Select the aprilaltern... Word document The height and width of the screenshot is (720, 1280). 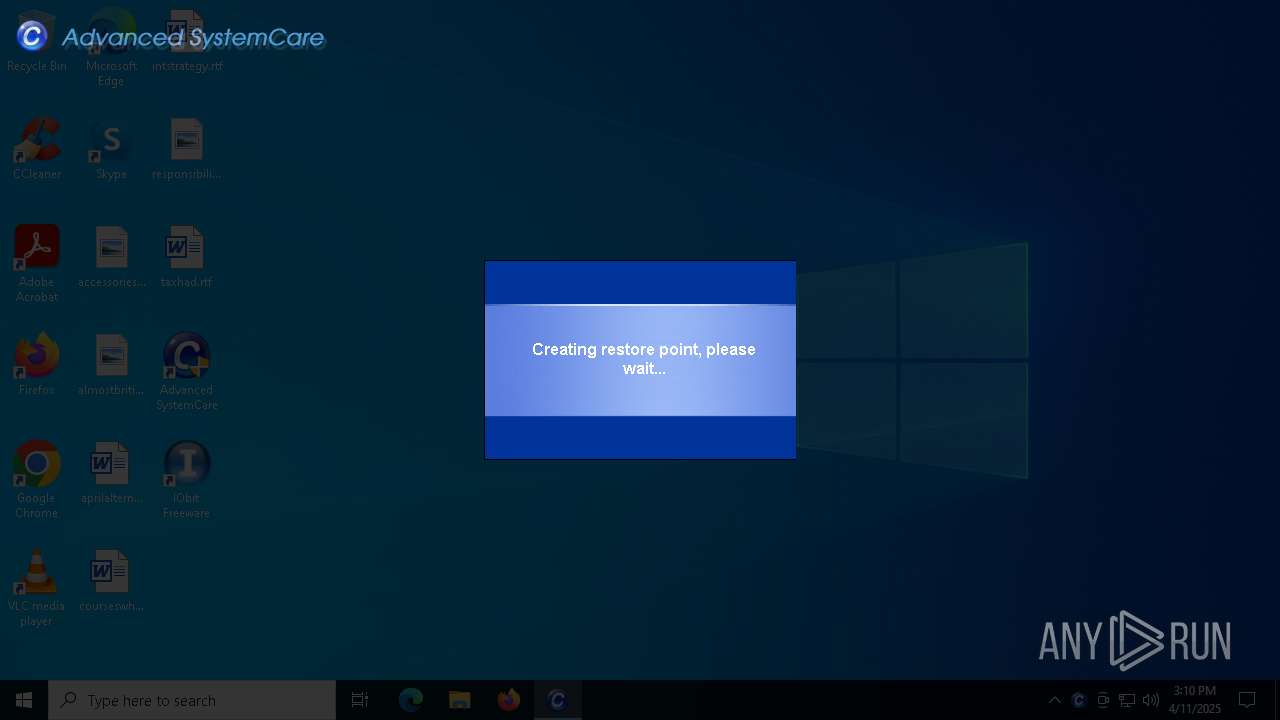click(x=111, y=472)
